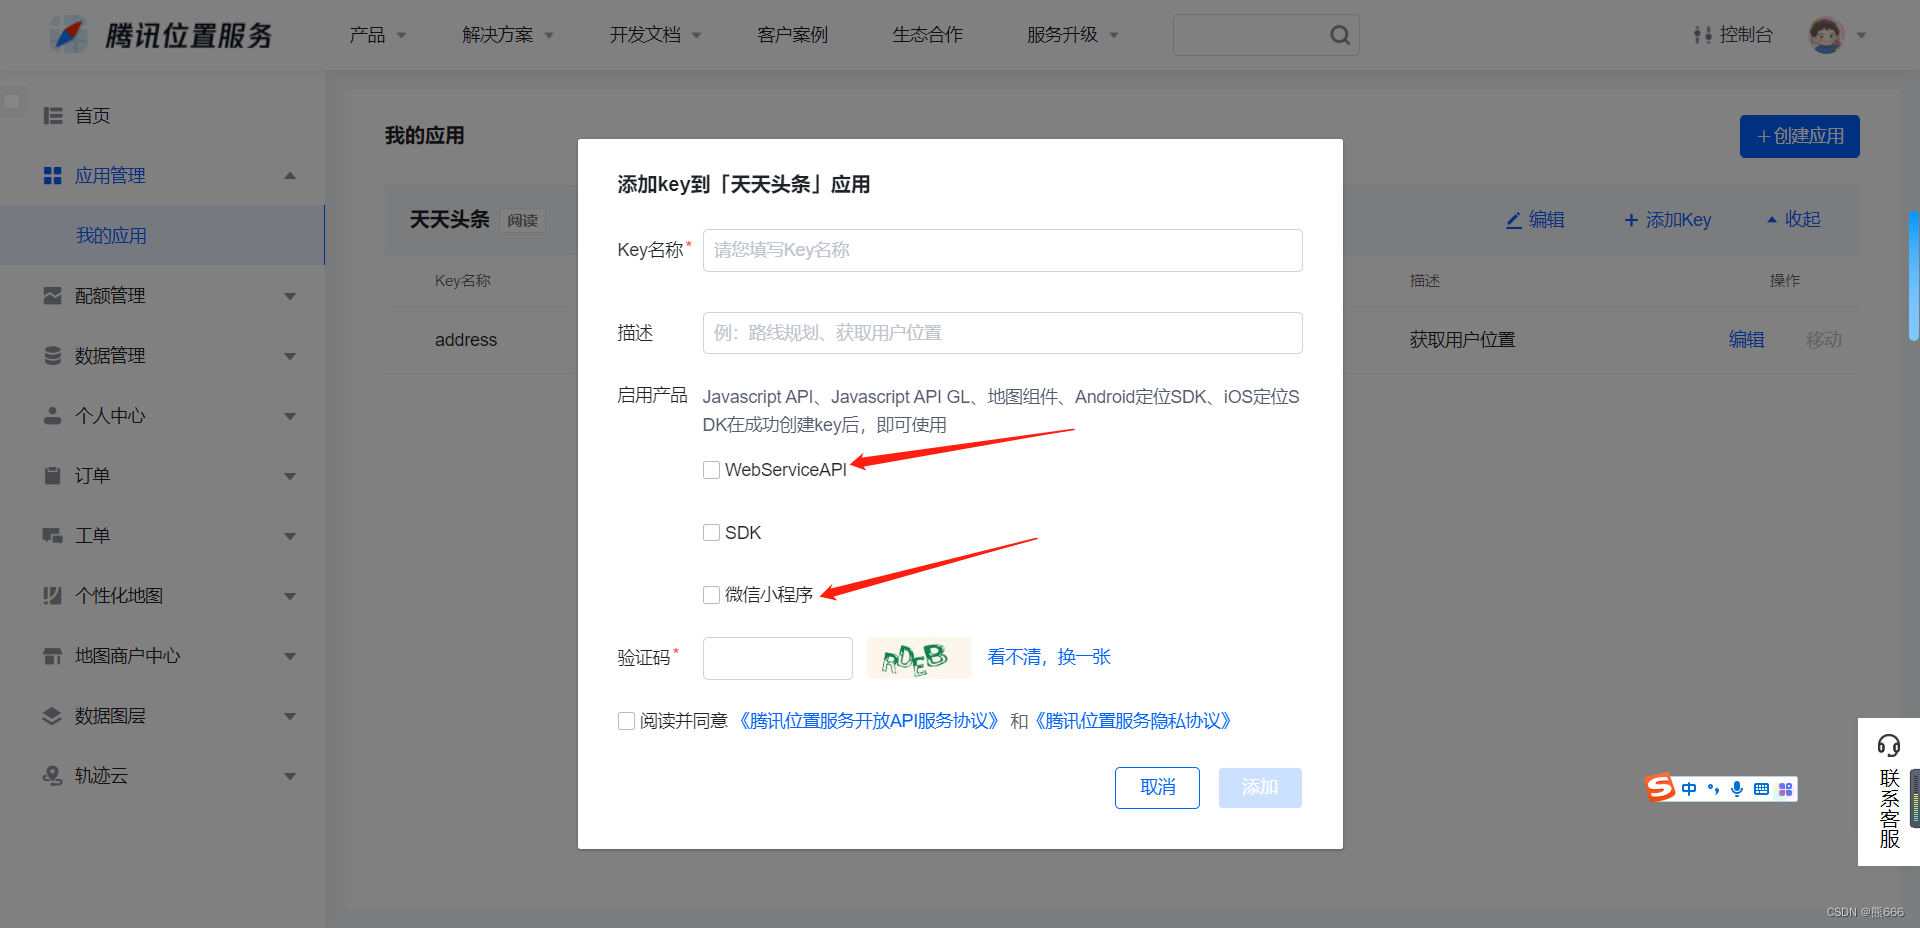Open 客户案例 in the top navigation
Viewport: 1920px width, 928px height.
pyautogui.click(x=792, y=35)
